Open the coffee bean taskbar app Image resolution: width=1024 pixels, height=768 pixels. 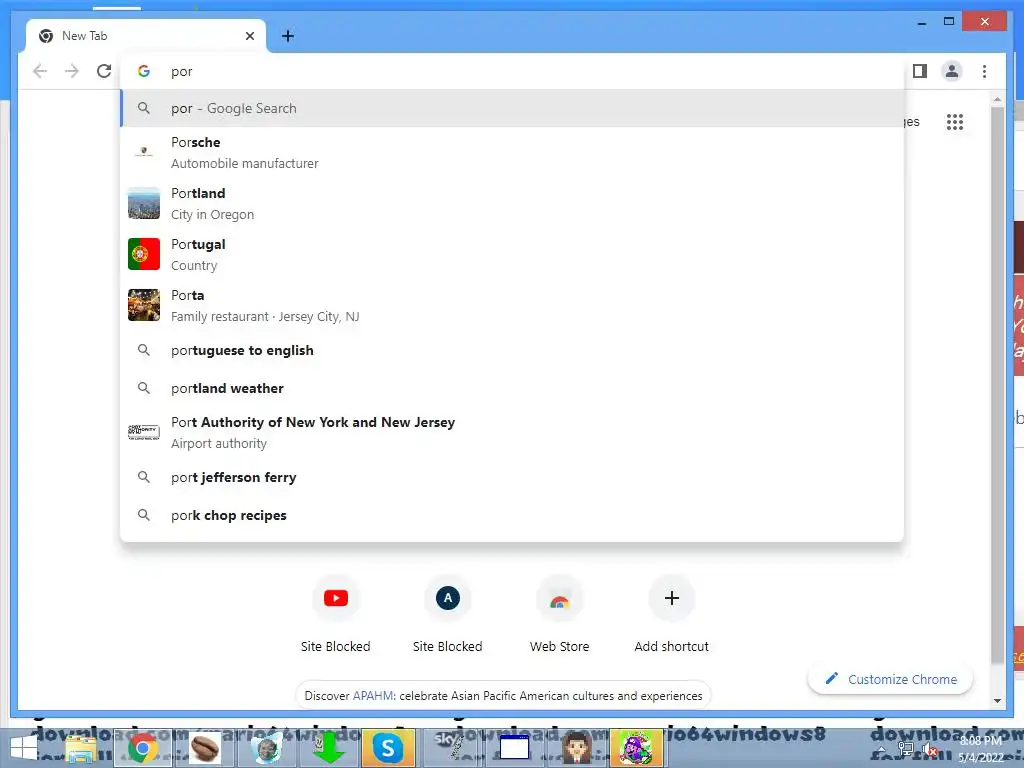pos(204,749)
